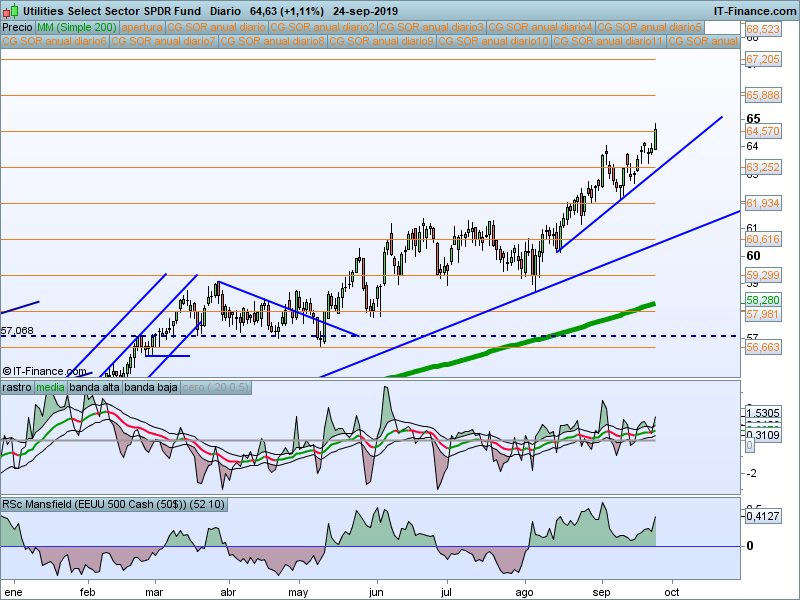Select the 59,299 price level tag
This screenshot has width=800, height=600.
[x=763, y=276]
